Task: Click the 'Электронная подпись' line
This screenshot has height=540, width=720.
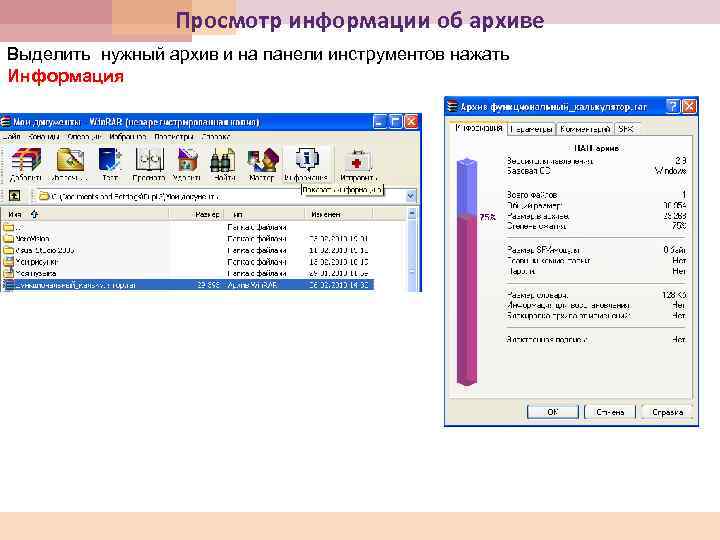Action: [x=596, y=340]
